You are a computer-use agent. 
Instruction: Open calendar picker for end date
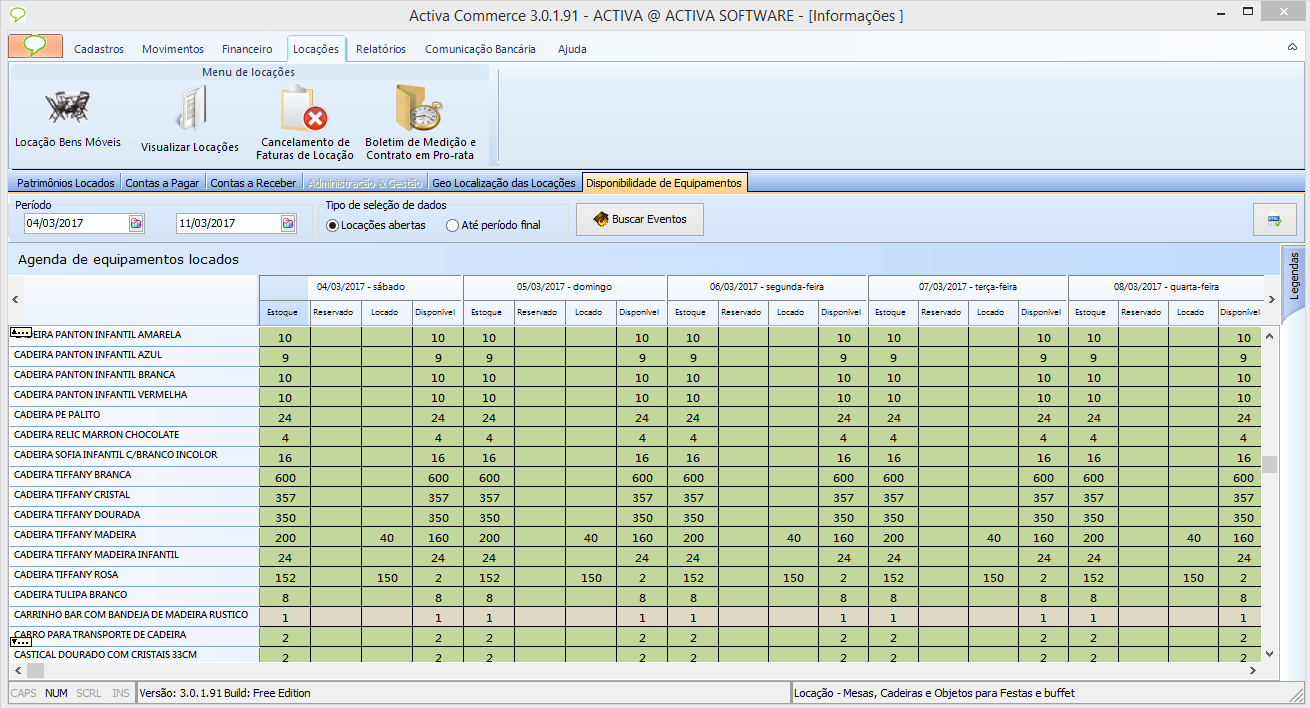288,223
